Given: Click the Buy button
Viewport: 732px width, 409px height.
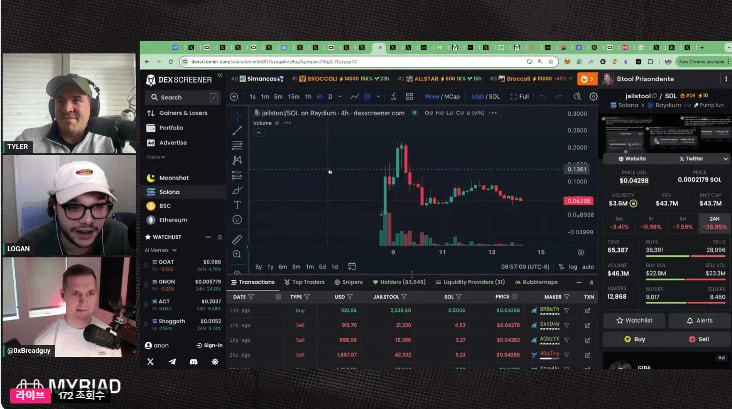Looking at the screenshot, I should click(x=634, y=339).
